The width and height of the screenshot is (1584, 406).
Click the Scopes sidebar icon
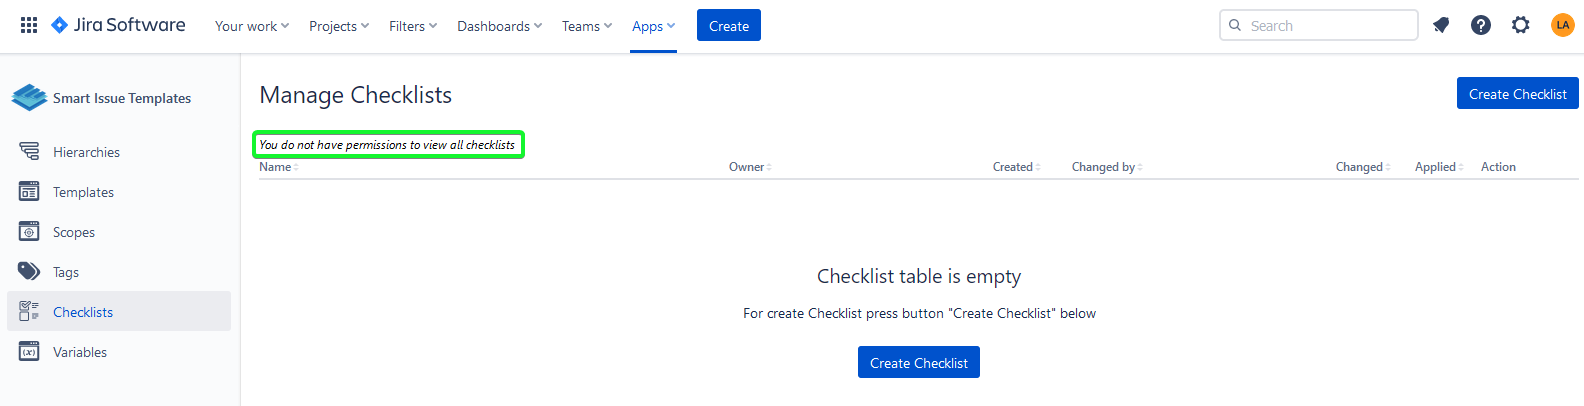point(29,231)
